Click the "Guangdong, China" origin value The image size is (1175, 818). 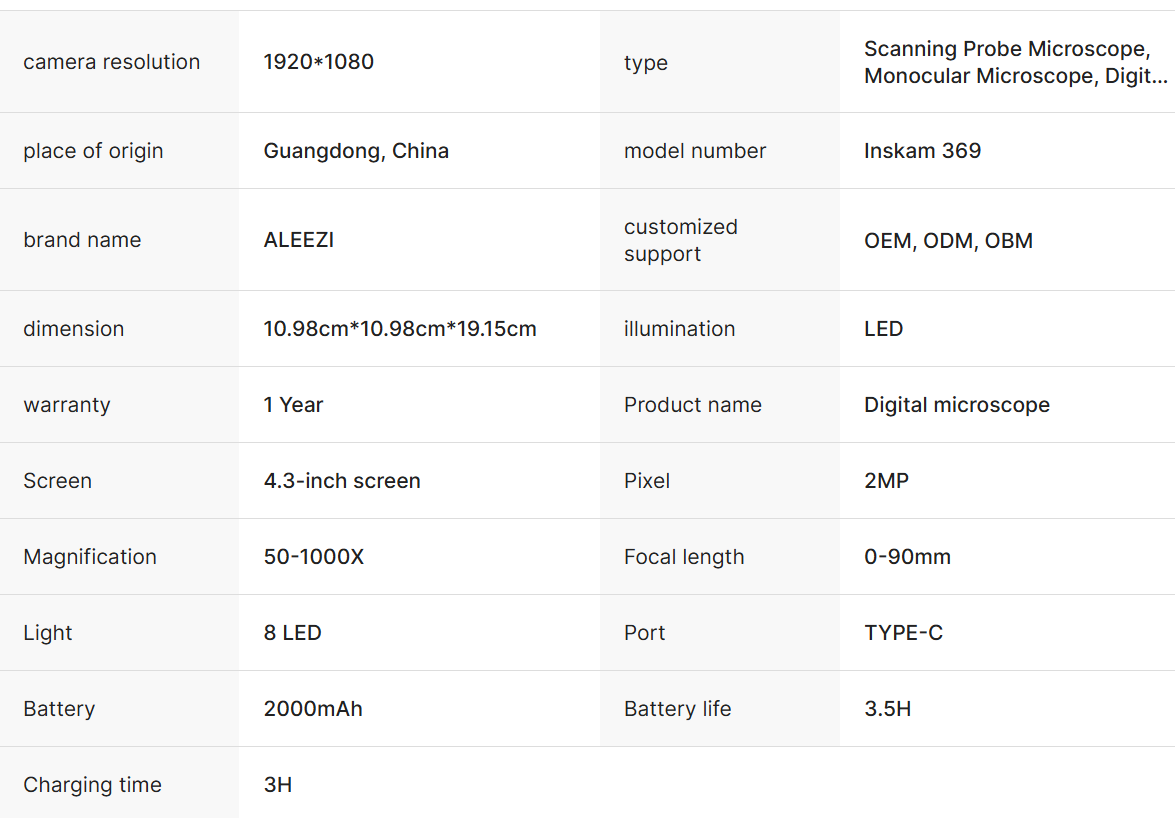[356, 151]
